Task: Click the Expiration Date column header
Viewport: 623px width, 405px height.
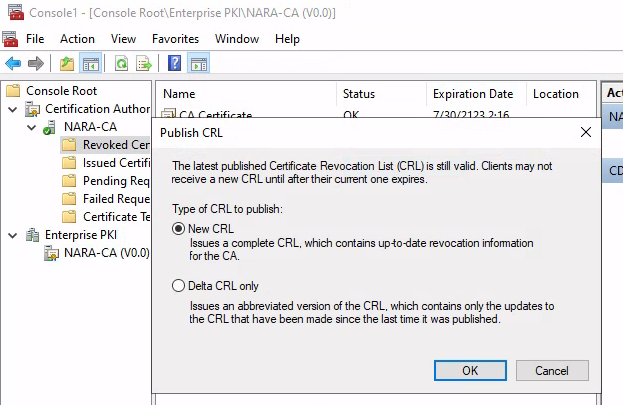Action: point(472,94)
